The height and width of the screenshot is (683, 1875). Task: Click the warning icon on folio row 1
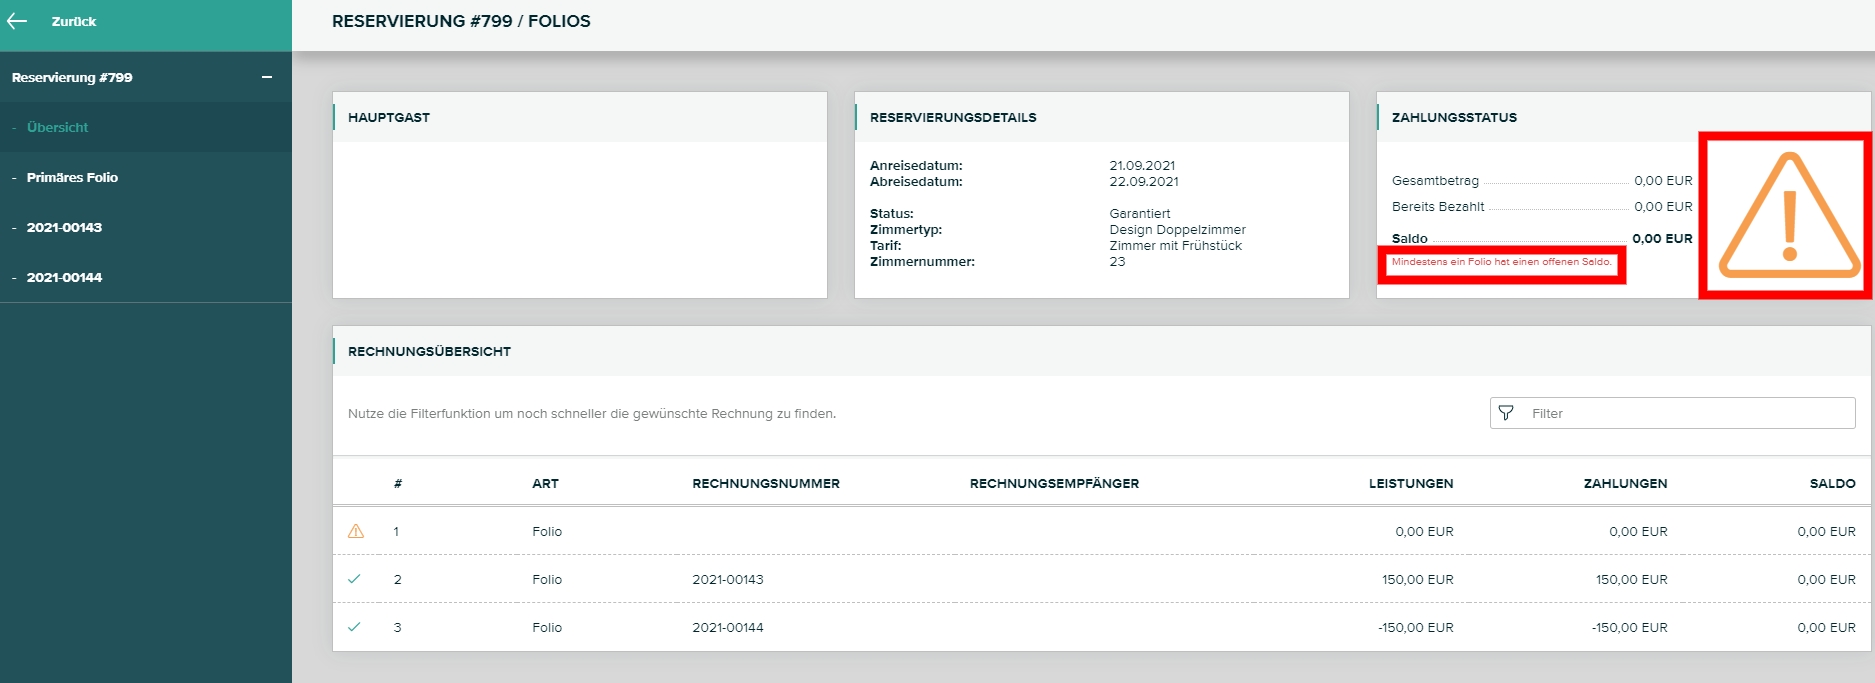355,531
